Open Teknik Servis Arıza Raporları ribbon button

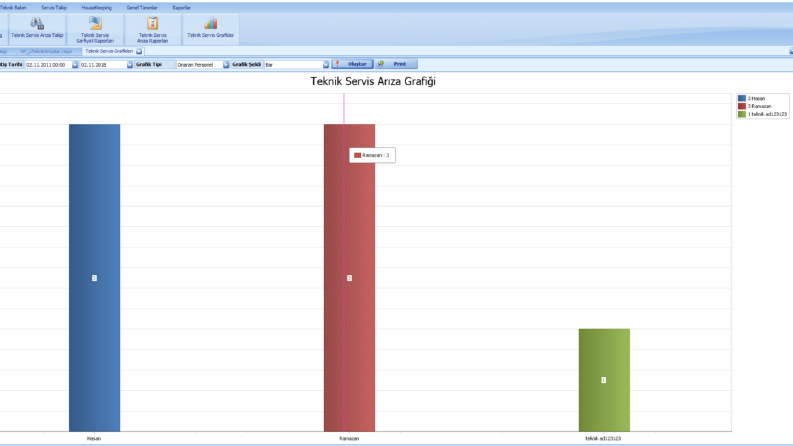coord(152,29)
